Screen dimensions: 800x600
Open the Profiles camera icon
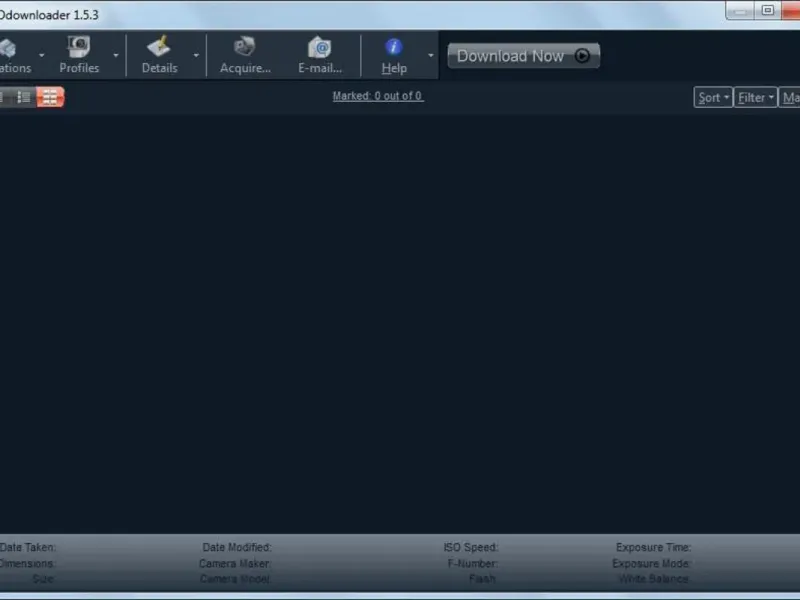click(x=79, y=47)
